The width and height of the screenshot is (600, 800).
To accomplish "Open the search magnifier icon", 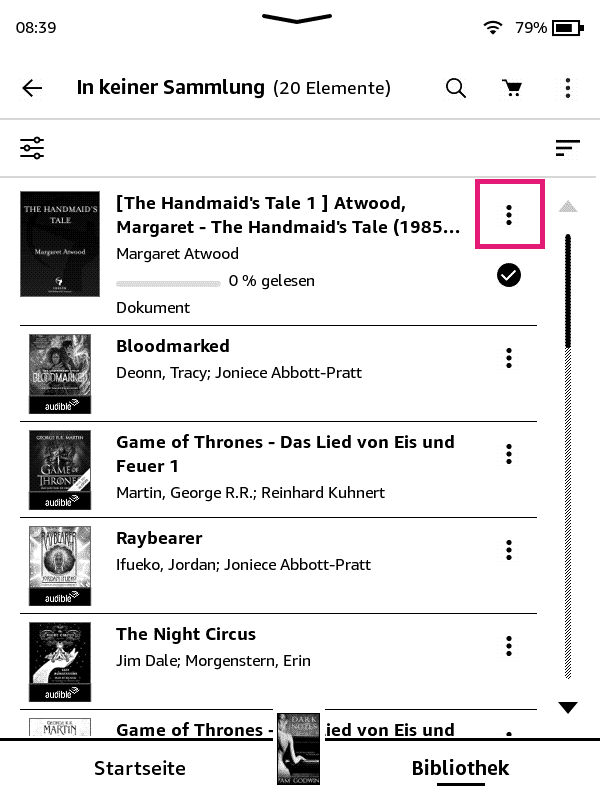I will (x=456, y=88).
